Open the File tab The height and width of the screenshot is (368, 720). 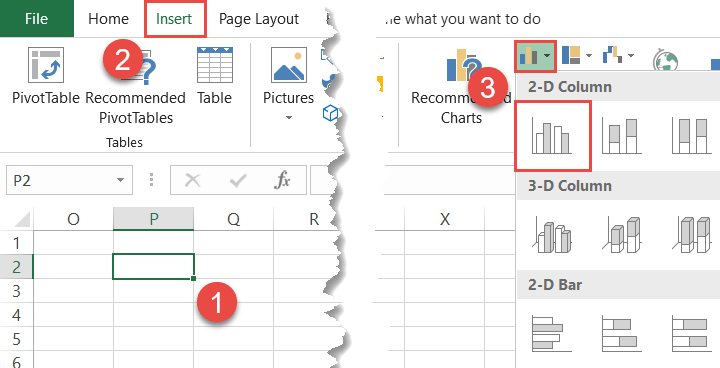click(x=37, y=19)
